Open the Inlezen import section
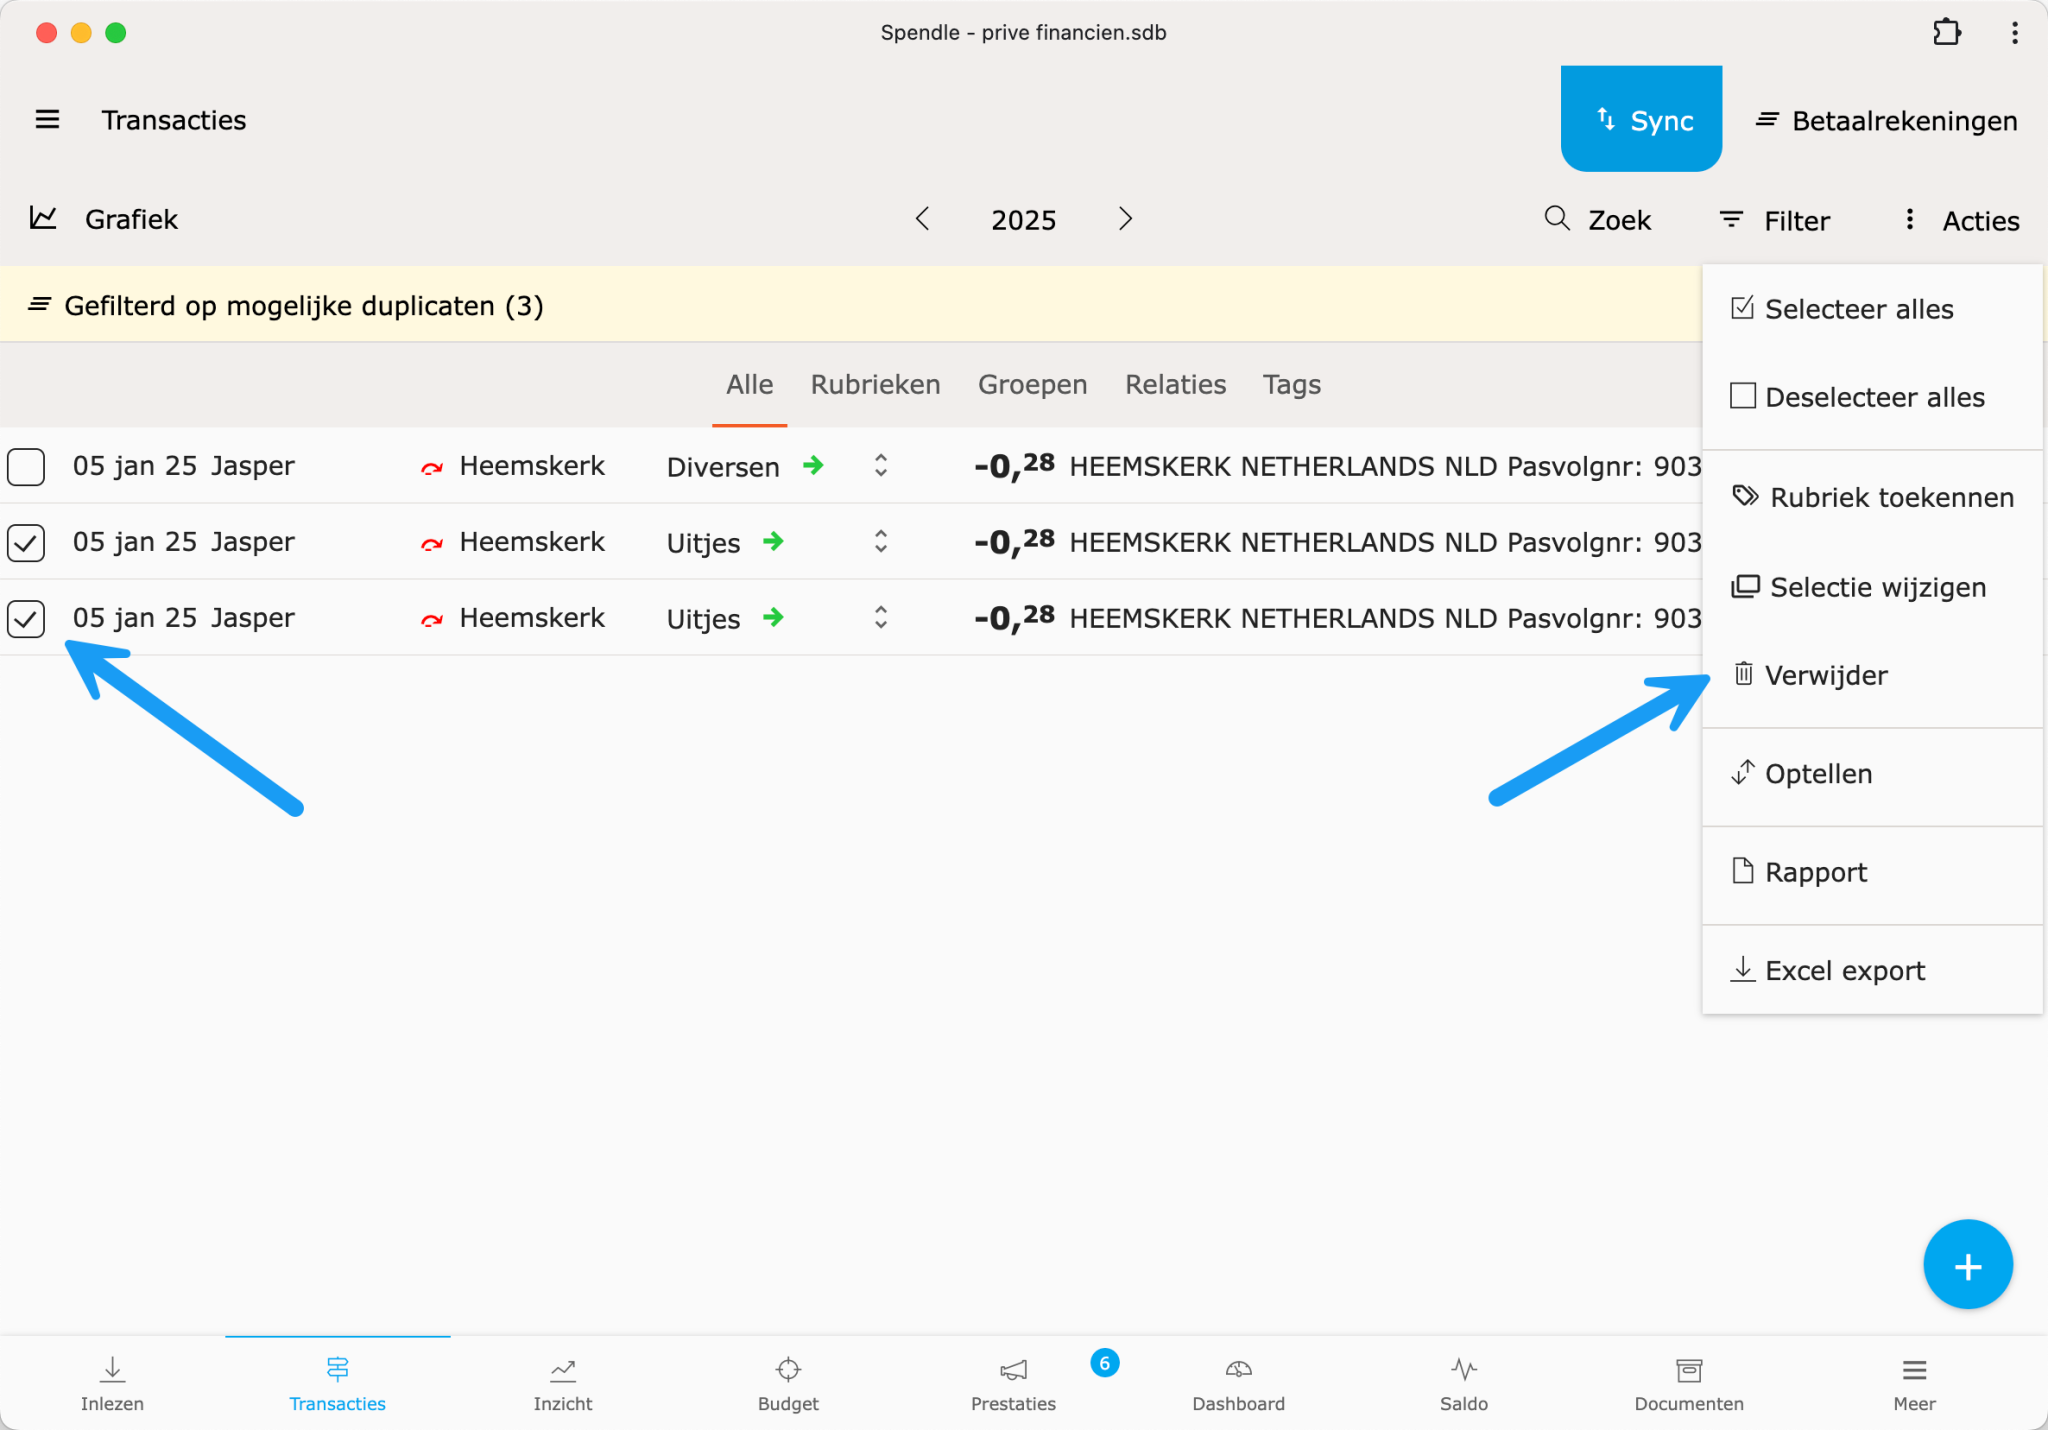 point(112,1384)
